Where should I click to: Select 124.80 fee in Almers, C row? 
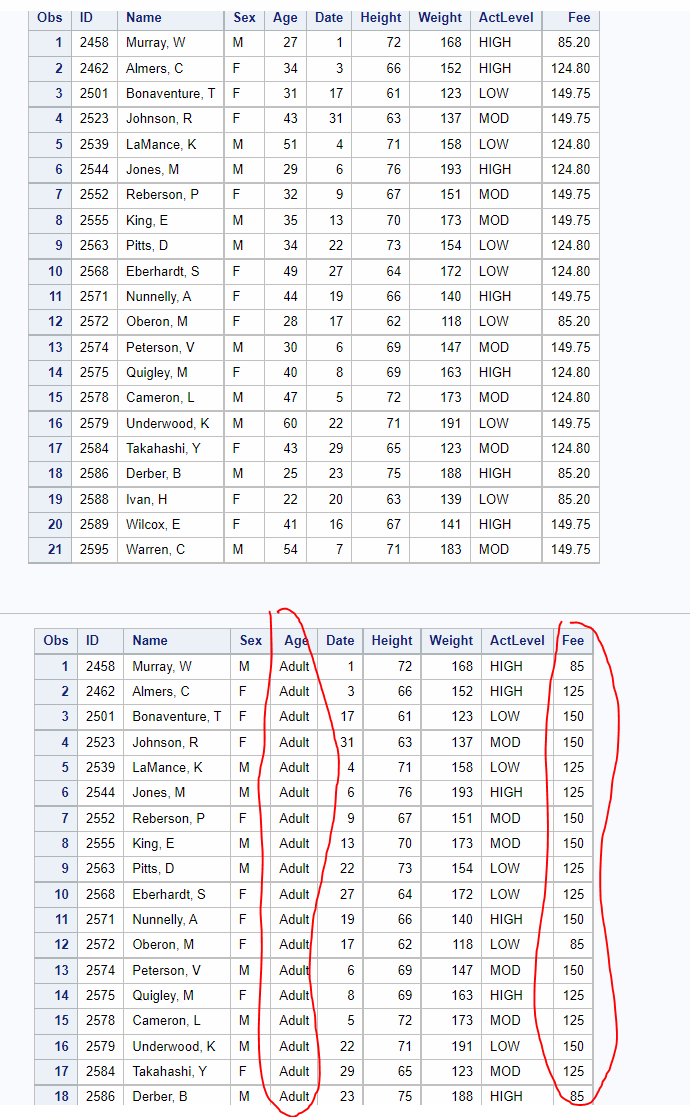(570, 68)
